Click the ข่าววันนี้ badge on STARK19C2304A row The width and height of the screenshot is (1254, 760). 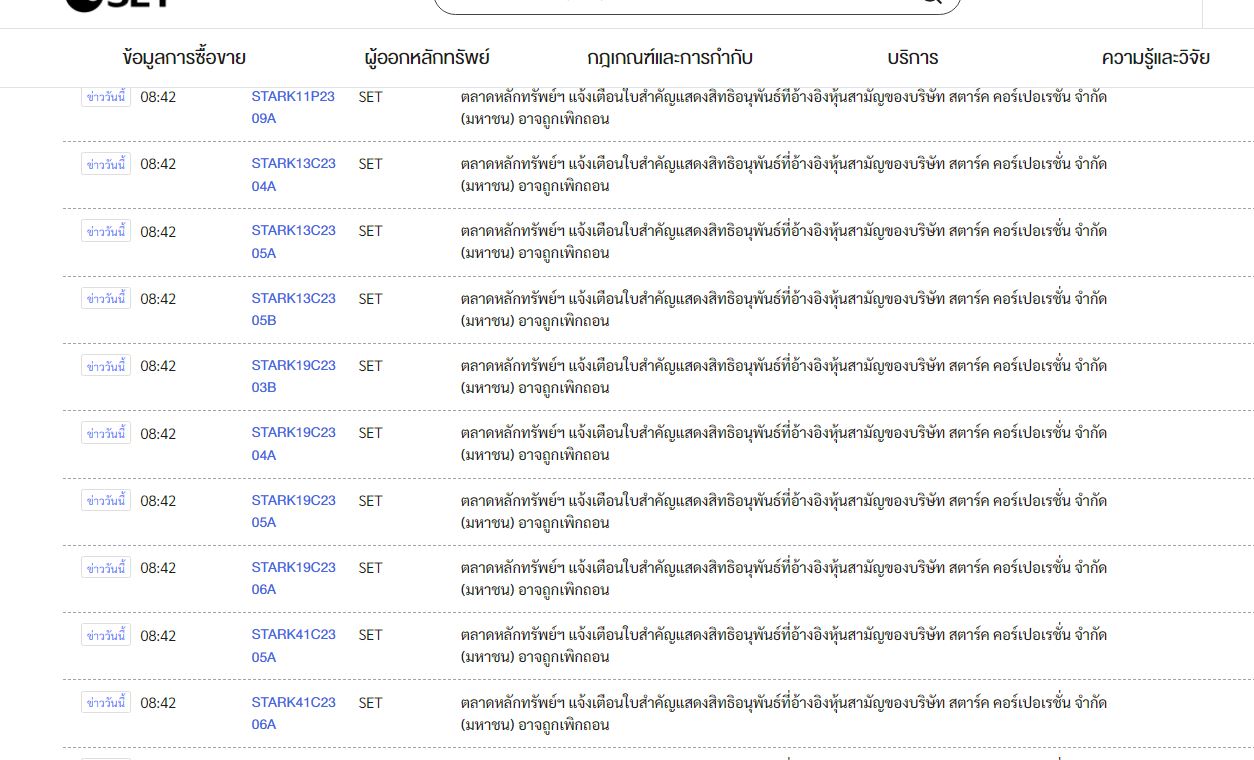(106, 433)
